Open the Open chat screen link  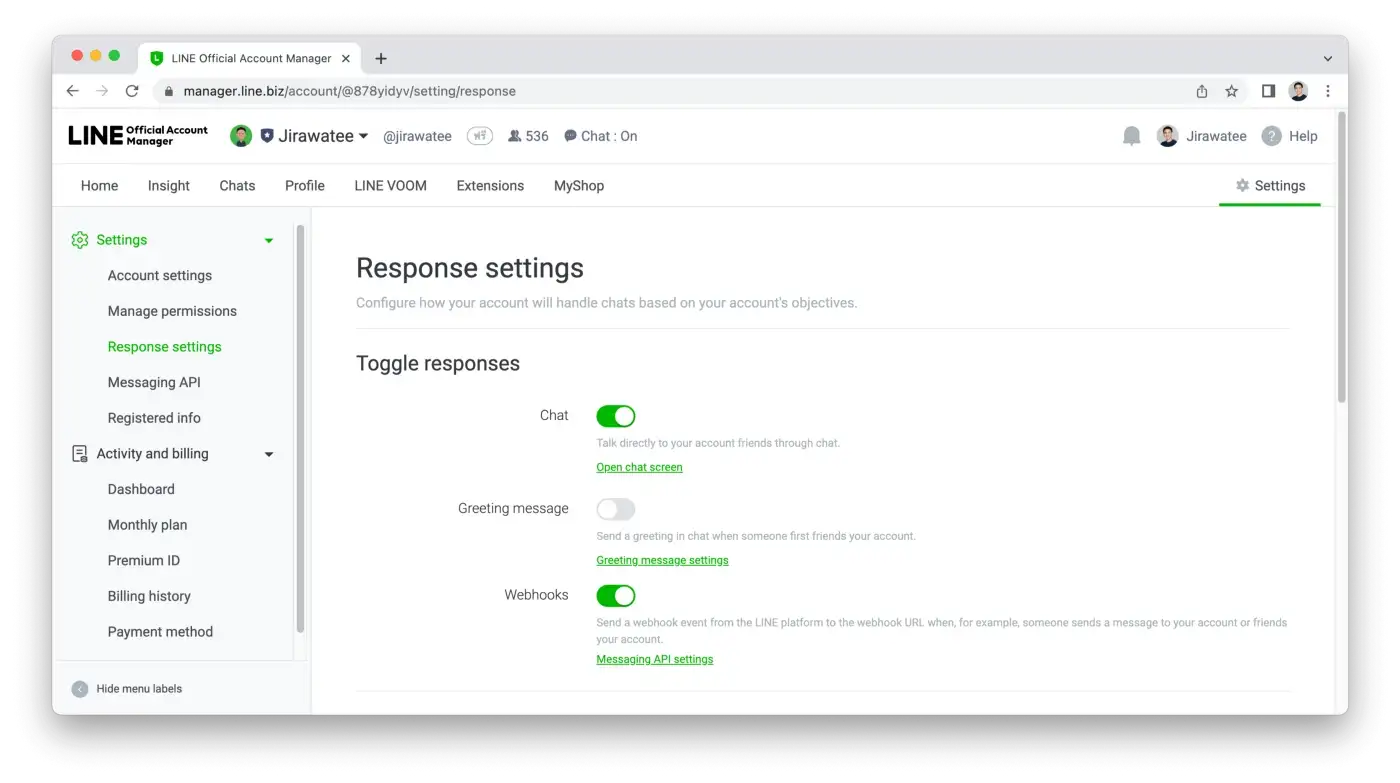coord(639,467)
